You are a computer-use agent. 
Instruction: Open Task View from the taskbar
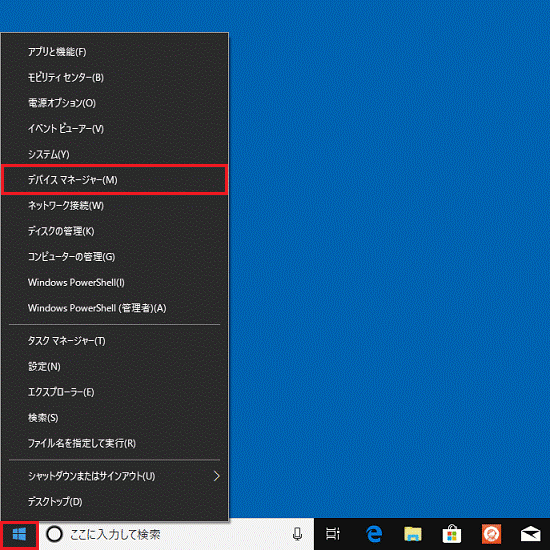[x=333, y=534]
